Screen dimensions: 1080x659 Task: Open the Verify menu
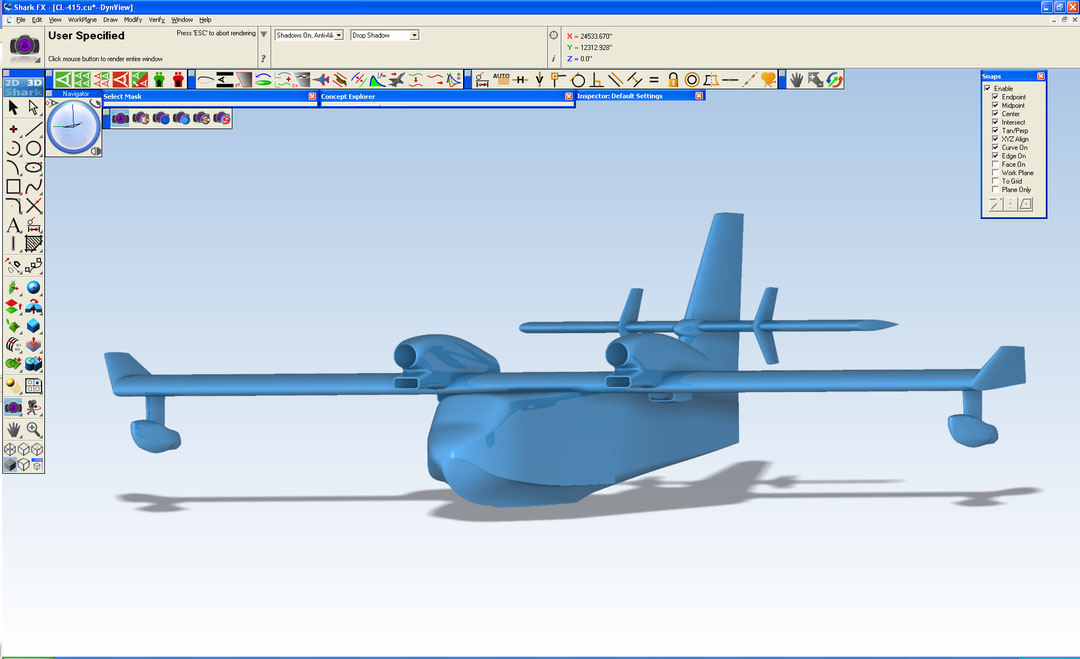click(156, 20)
